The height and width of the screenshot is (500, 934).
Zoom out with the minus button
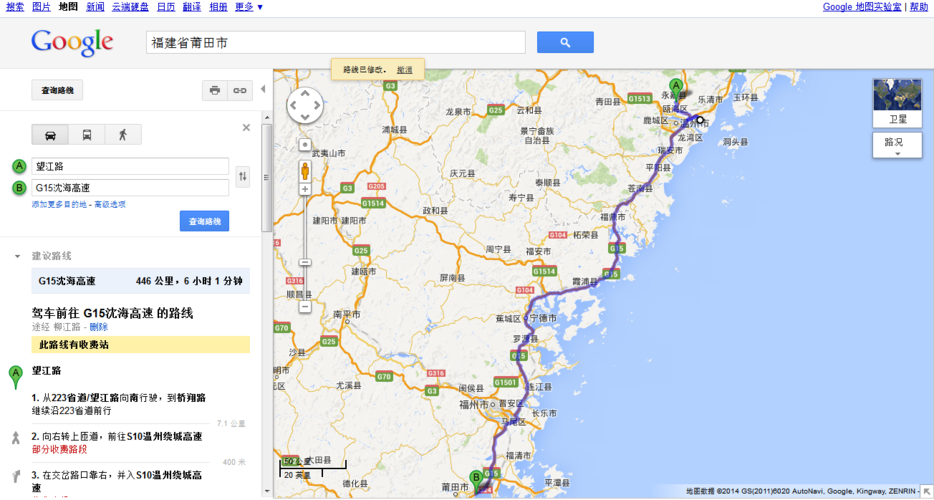(x=305, y=307)
